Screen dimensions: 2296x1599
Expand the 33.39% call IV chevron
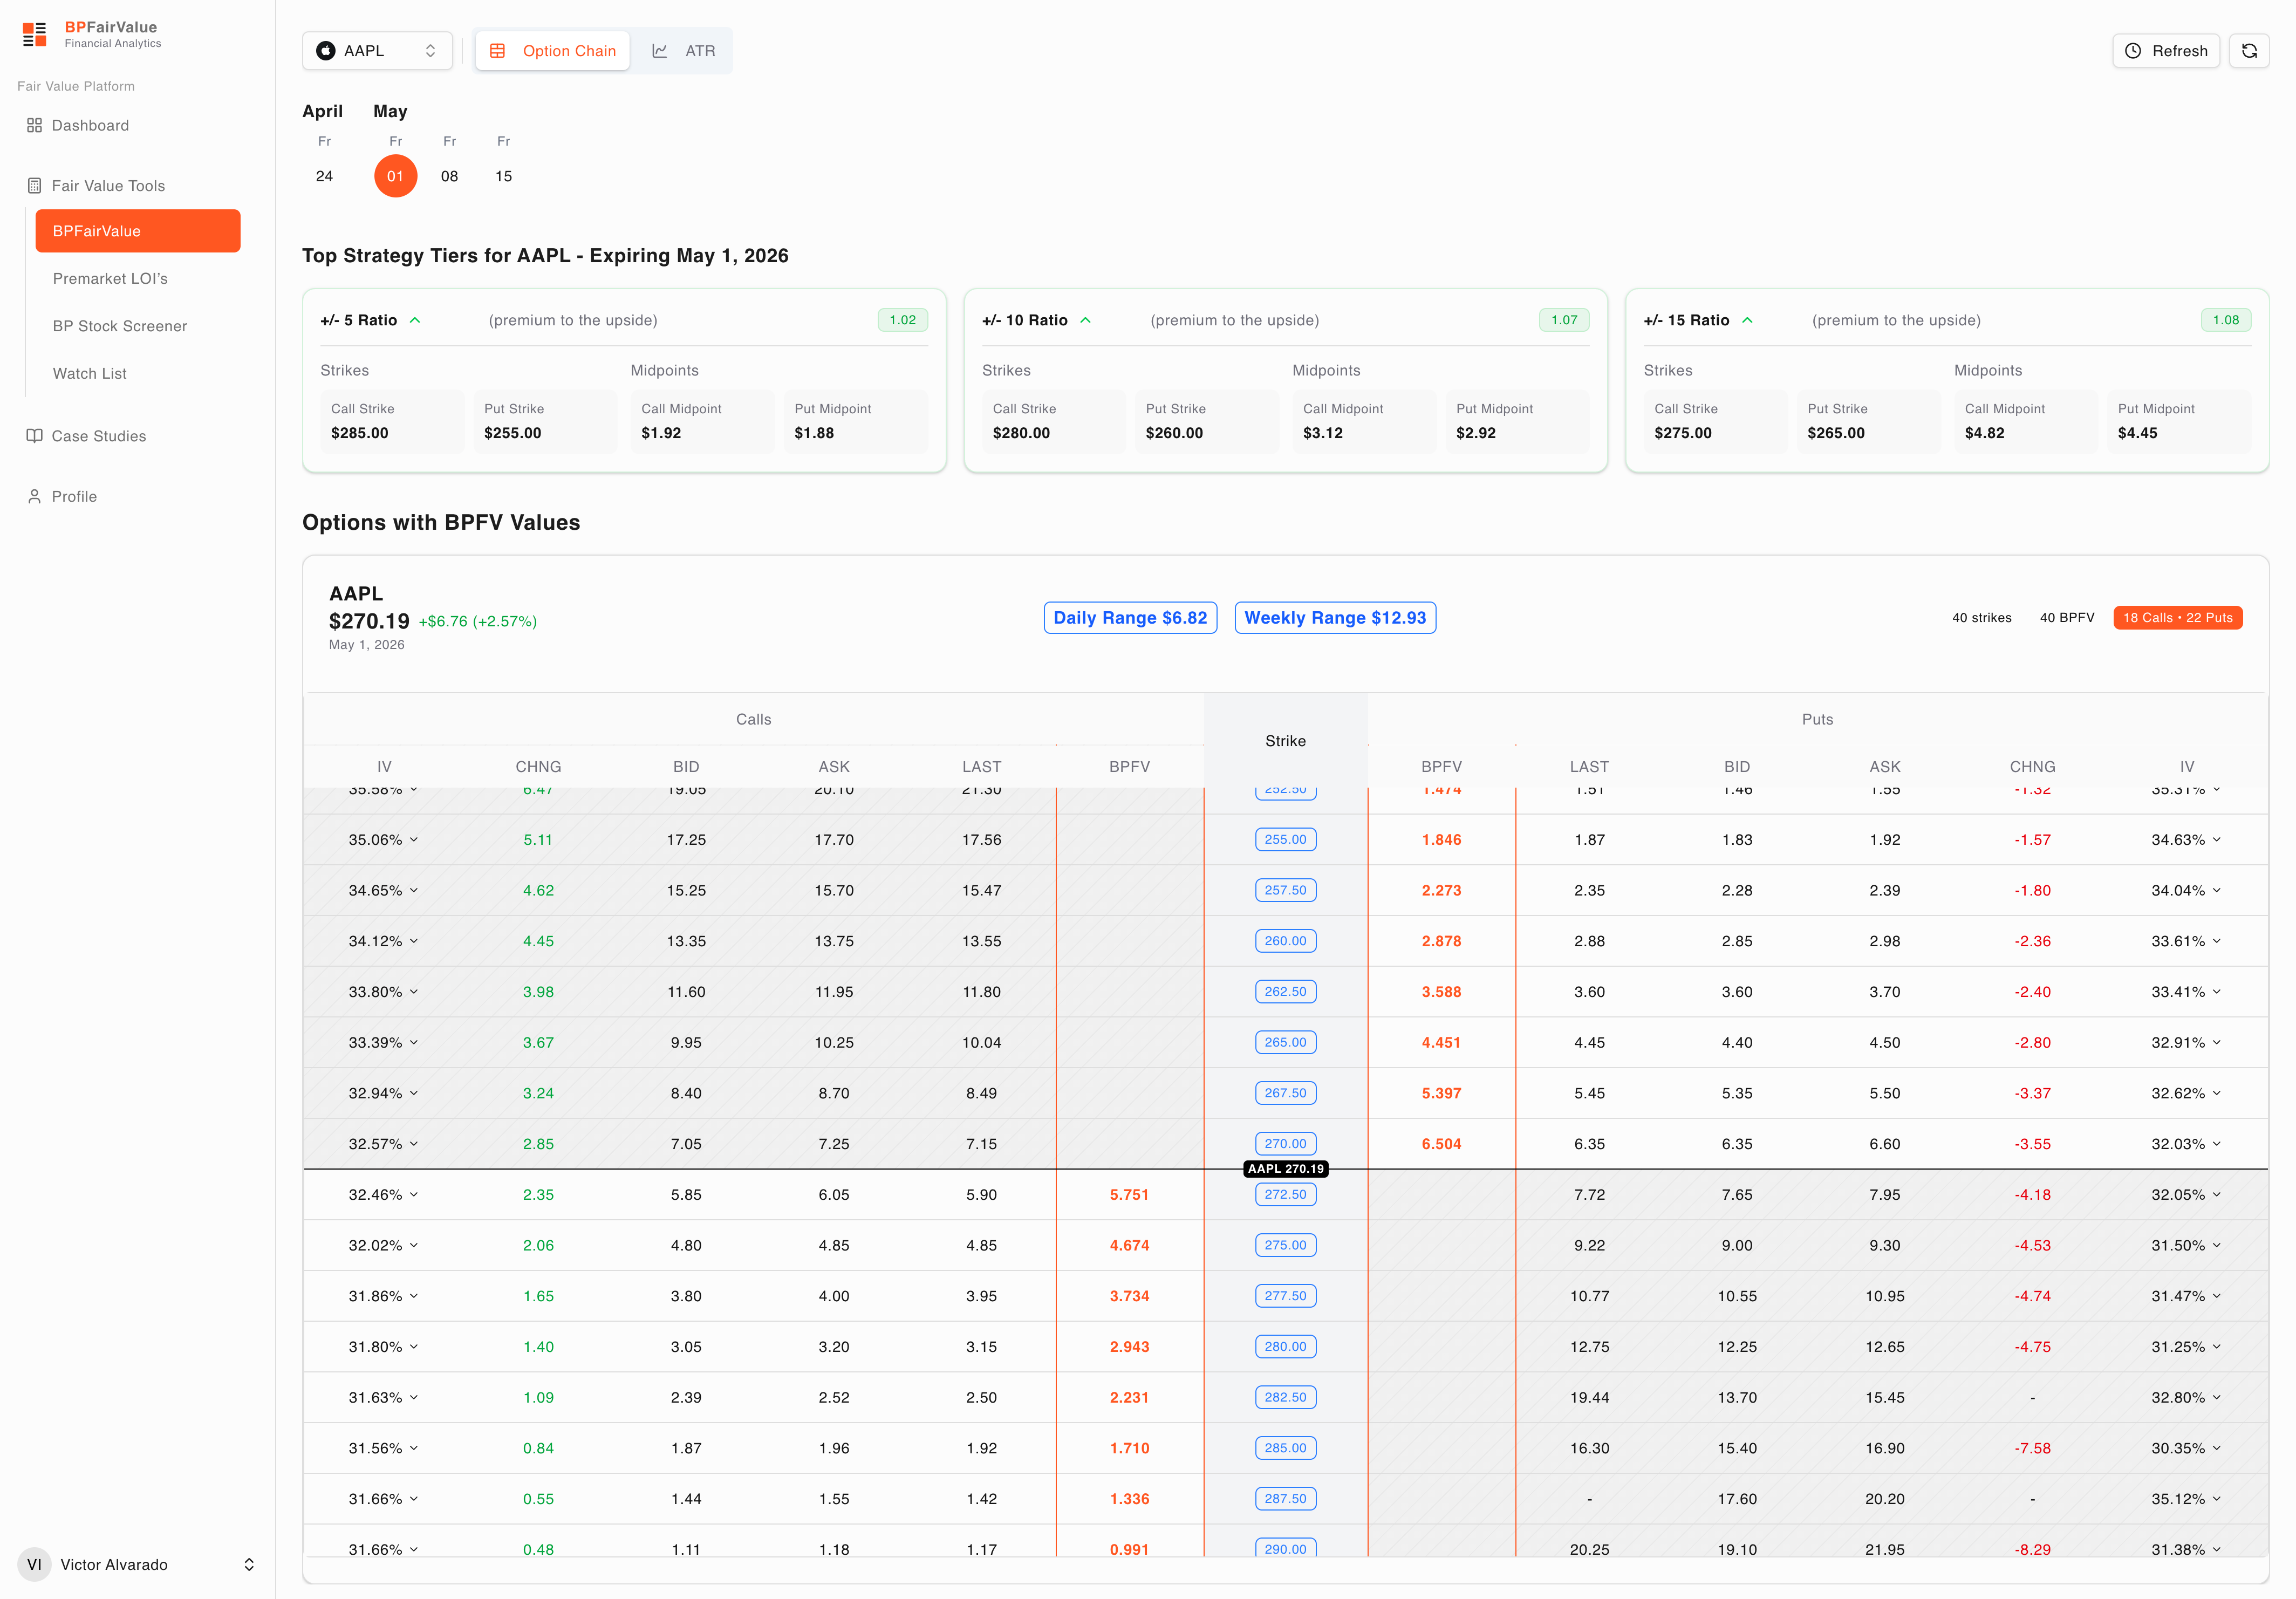(x=414, y=1043)
